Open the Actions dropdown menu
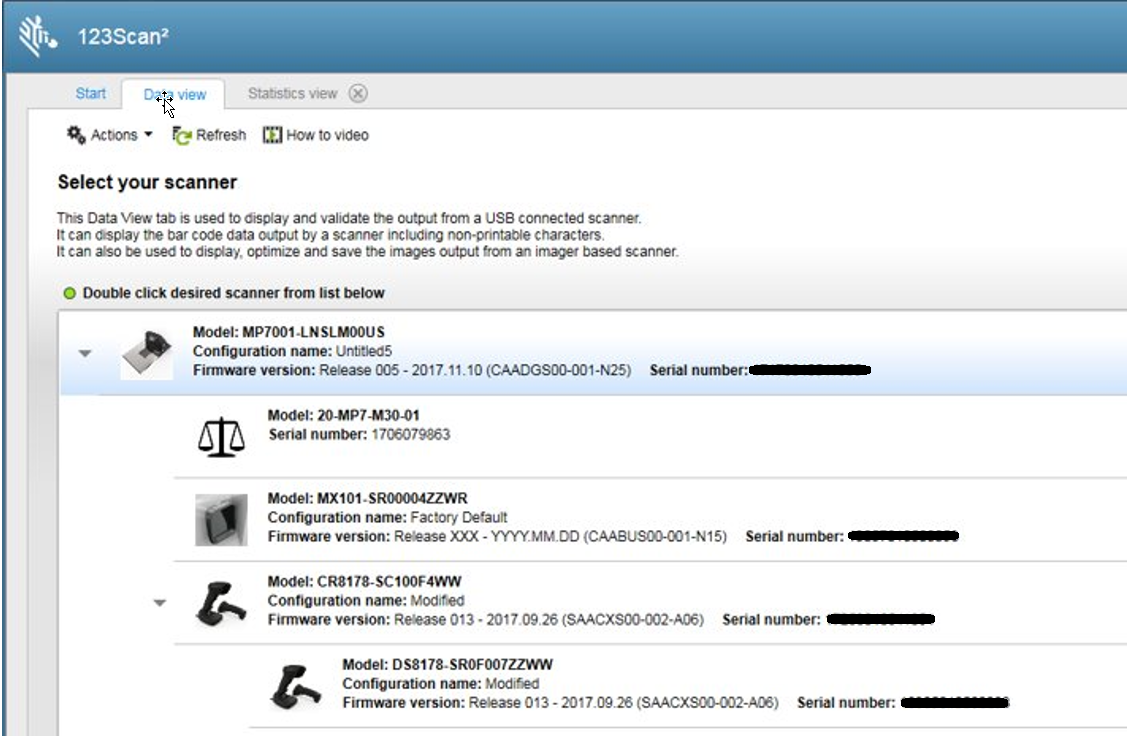Image resolution: width=1134 pixels, height=736 pixels. click(113, 134)
